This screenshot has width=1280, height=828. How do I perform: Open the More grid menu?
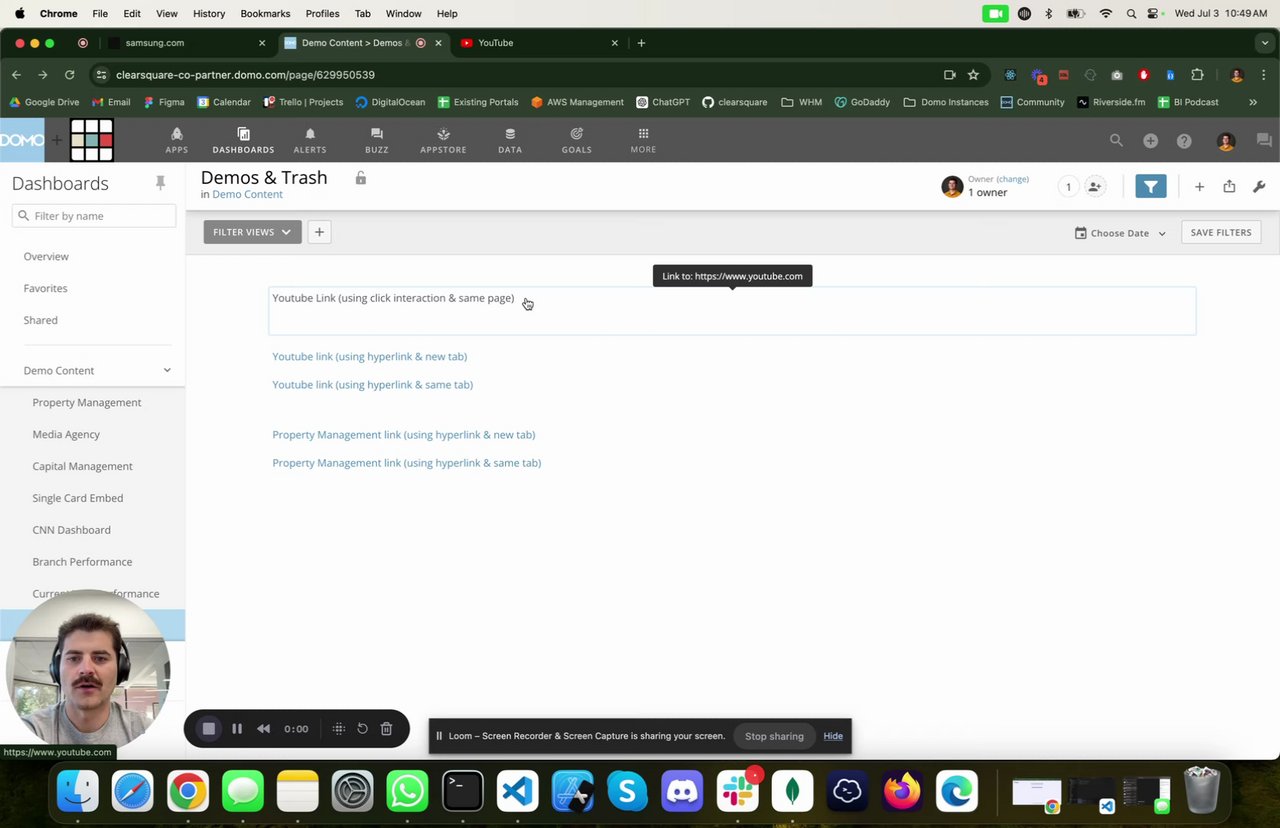click(643, 140)
